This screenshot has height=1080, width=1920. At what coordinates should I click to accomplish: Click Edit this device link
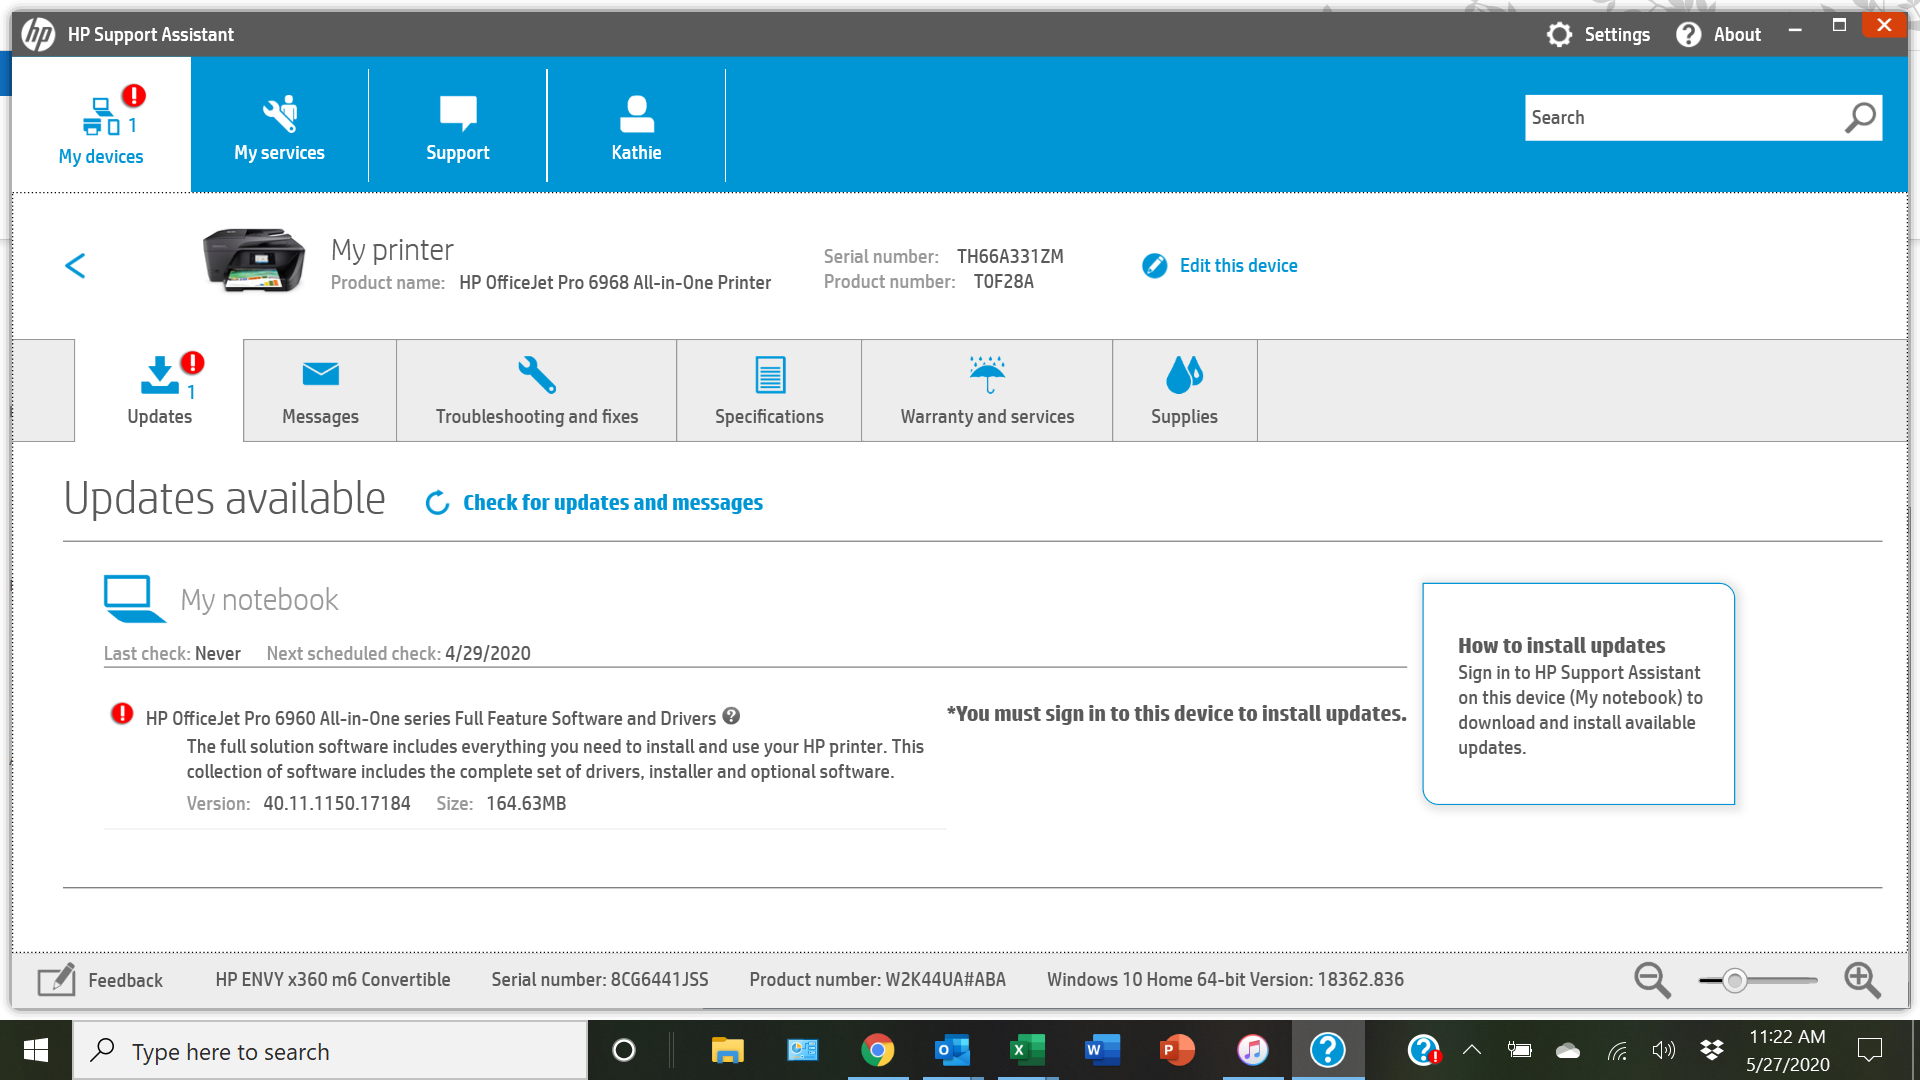point(1237,266)
